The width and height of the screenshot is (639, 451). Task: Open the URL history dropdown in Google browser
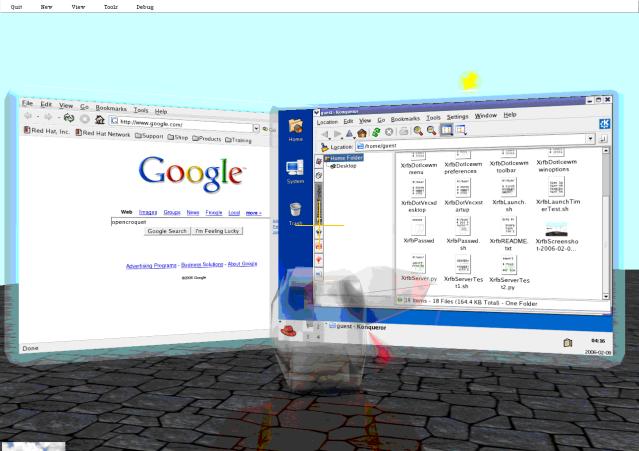(256, 128)
